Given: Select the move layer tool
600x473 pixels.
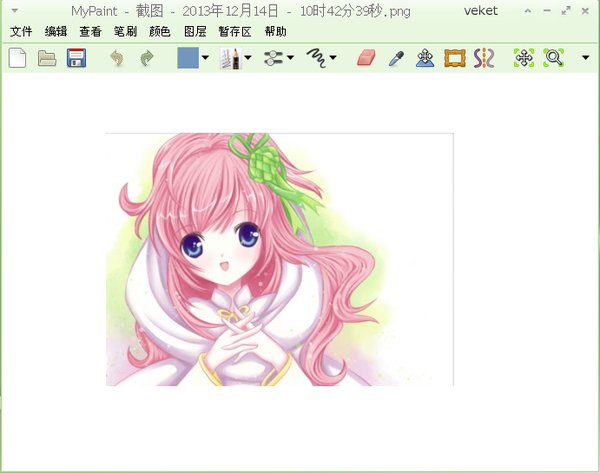Looking at the screenshot, I should pos(425,58).
